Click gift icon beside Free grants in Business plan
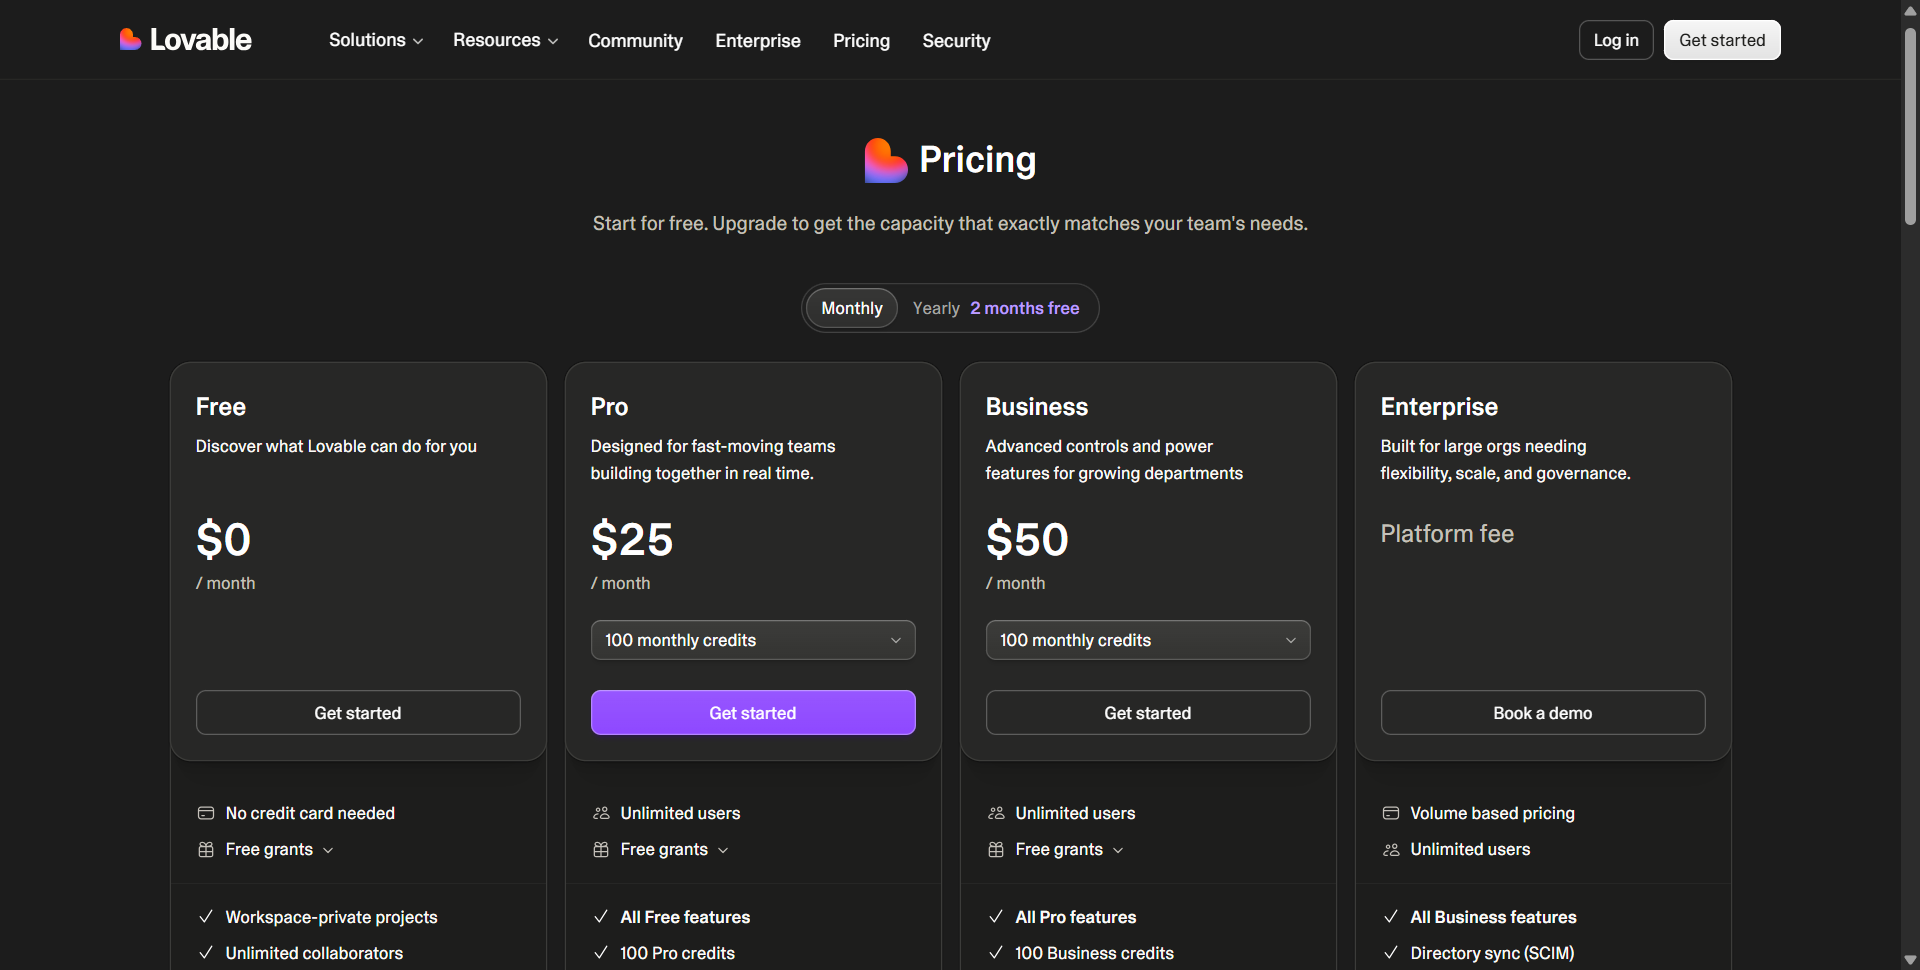 click(x=996, y=849)
